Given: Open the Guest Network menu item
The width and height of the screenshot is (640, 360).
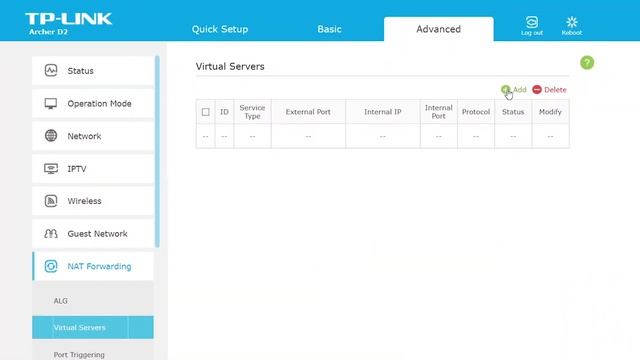Looking at the screenshot, I should point(93,233).
